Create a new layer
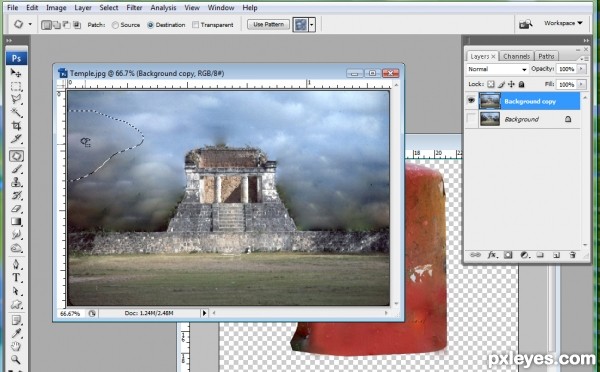The image size is (600, 372). tap(556, 255)
